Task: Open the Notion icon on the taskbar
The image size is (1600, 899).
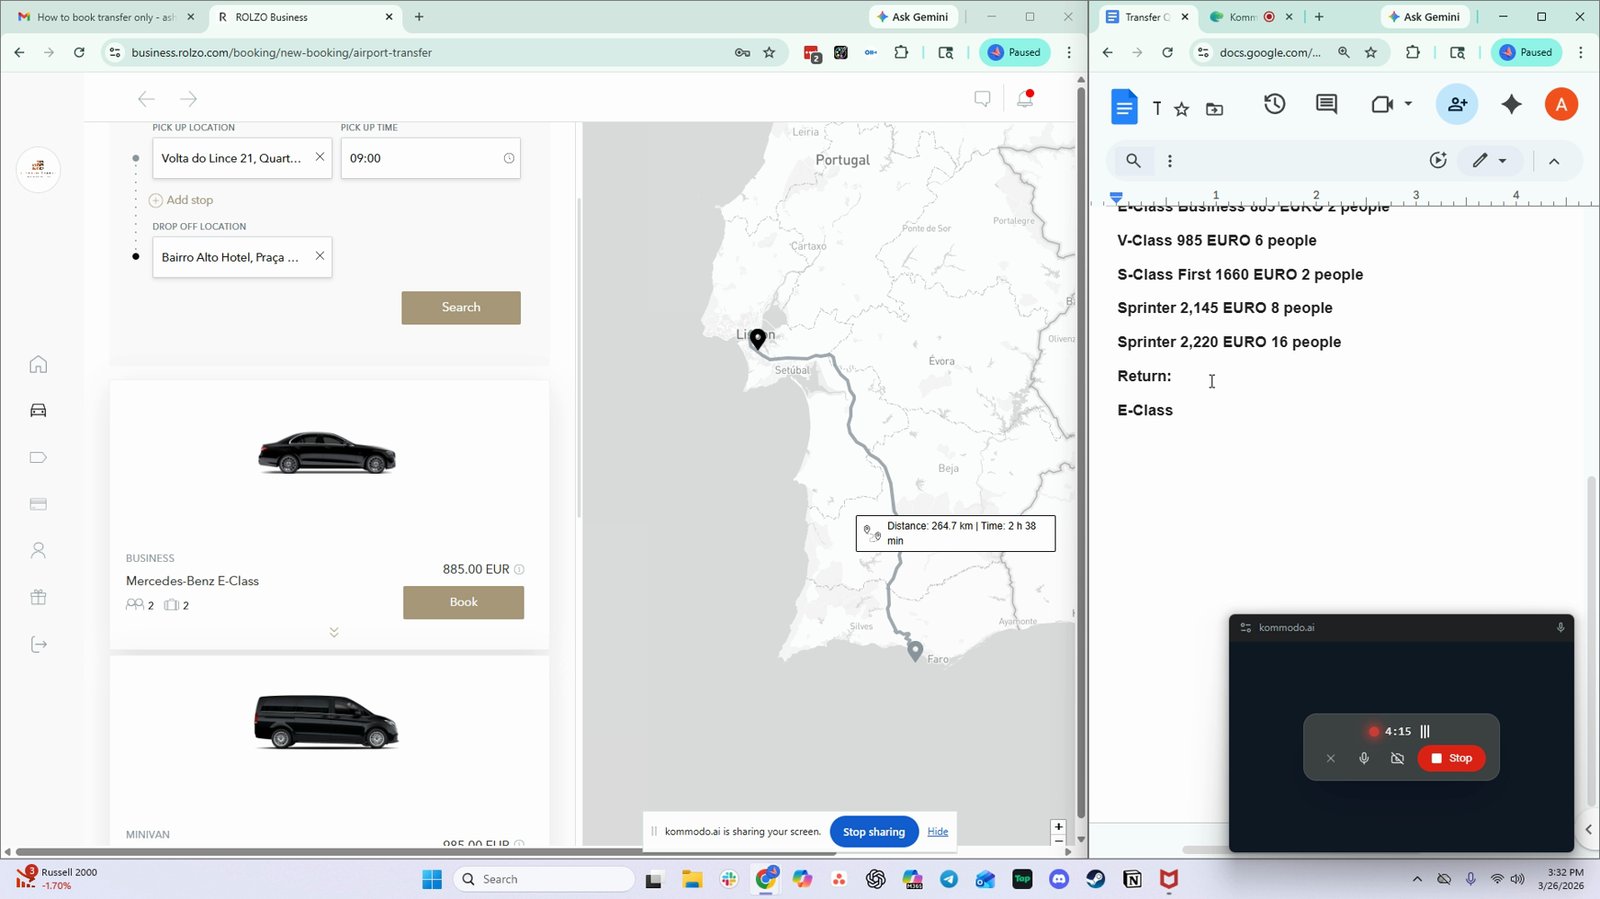Action: click(1132, 879)
